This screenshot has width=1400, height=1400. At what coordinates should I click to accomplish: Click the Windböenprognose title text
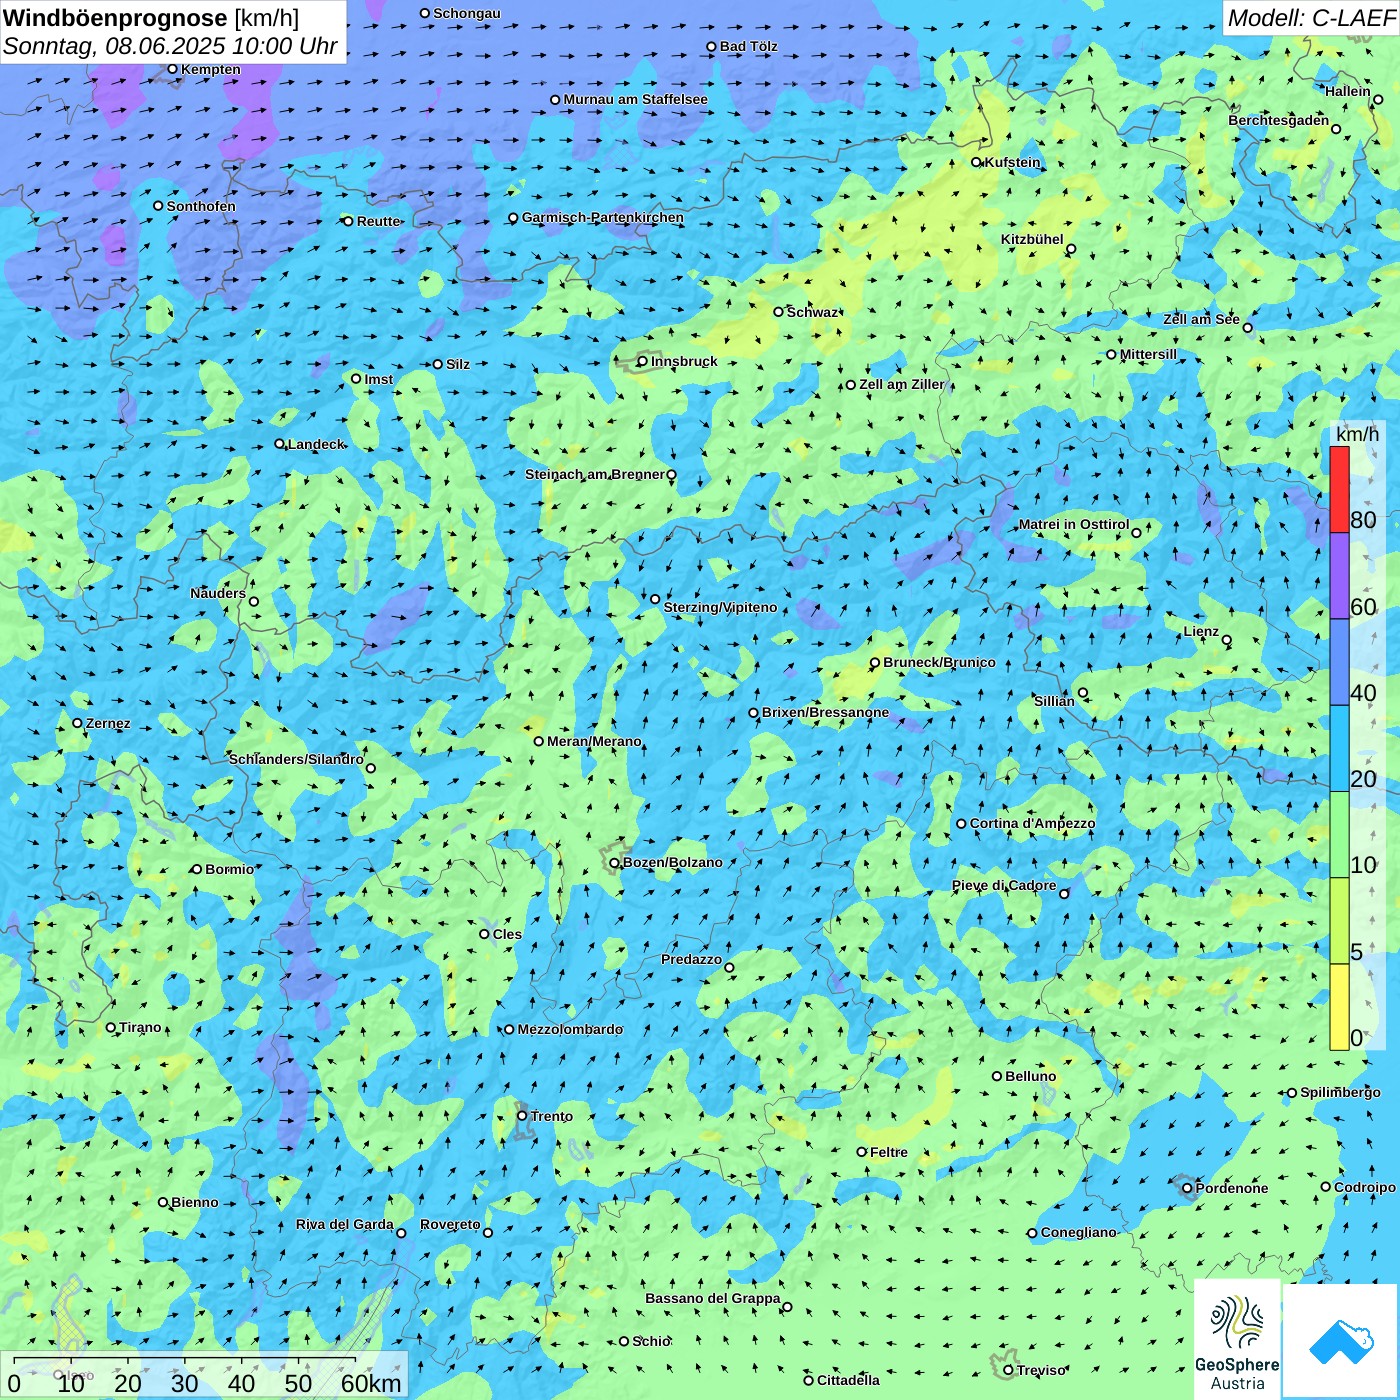[116, 18]
